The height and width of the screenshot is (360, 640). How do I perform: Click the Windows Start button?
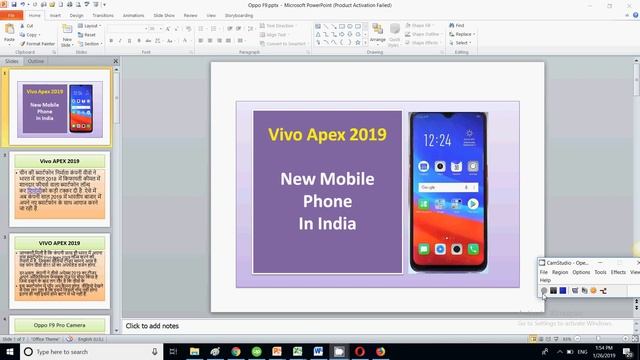[x=10, y=351]
